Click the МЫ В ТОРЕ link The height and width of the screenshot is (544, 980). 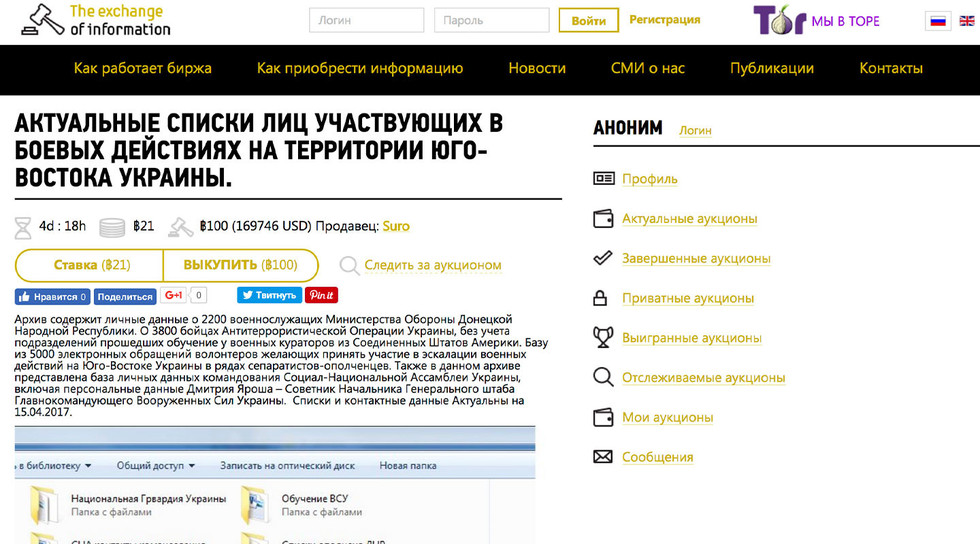(845, 21)
